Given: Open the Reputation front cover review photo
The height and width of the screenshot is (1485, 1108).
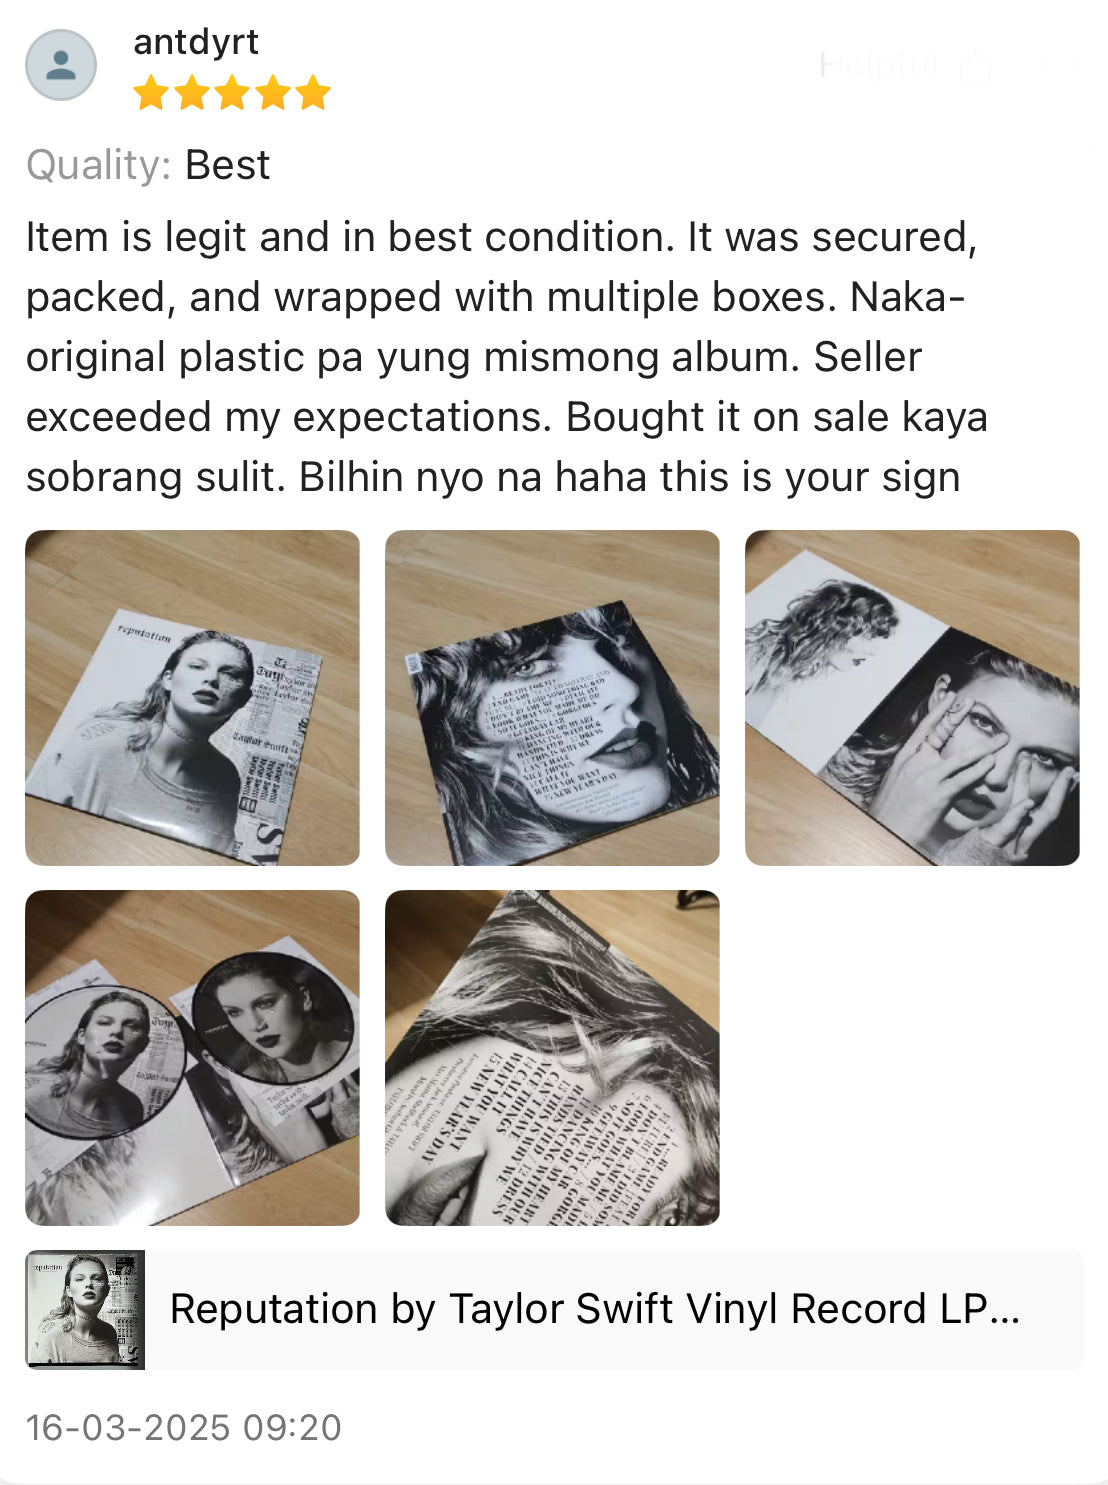Looking at the screenshot, I should 192,698.
